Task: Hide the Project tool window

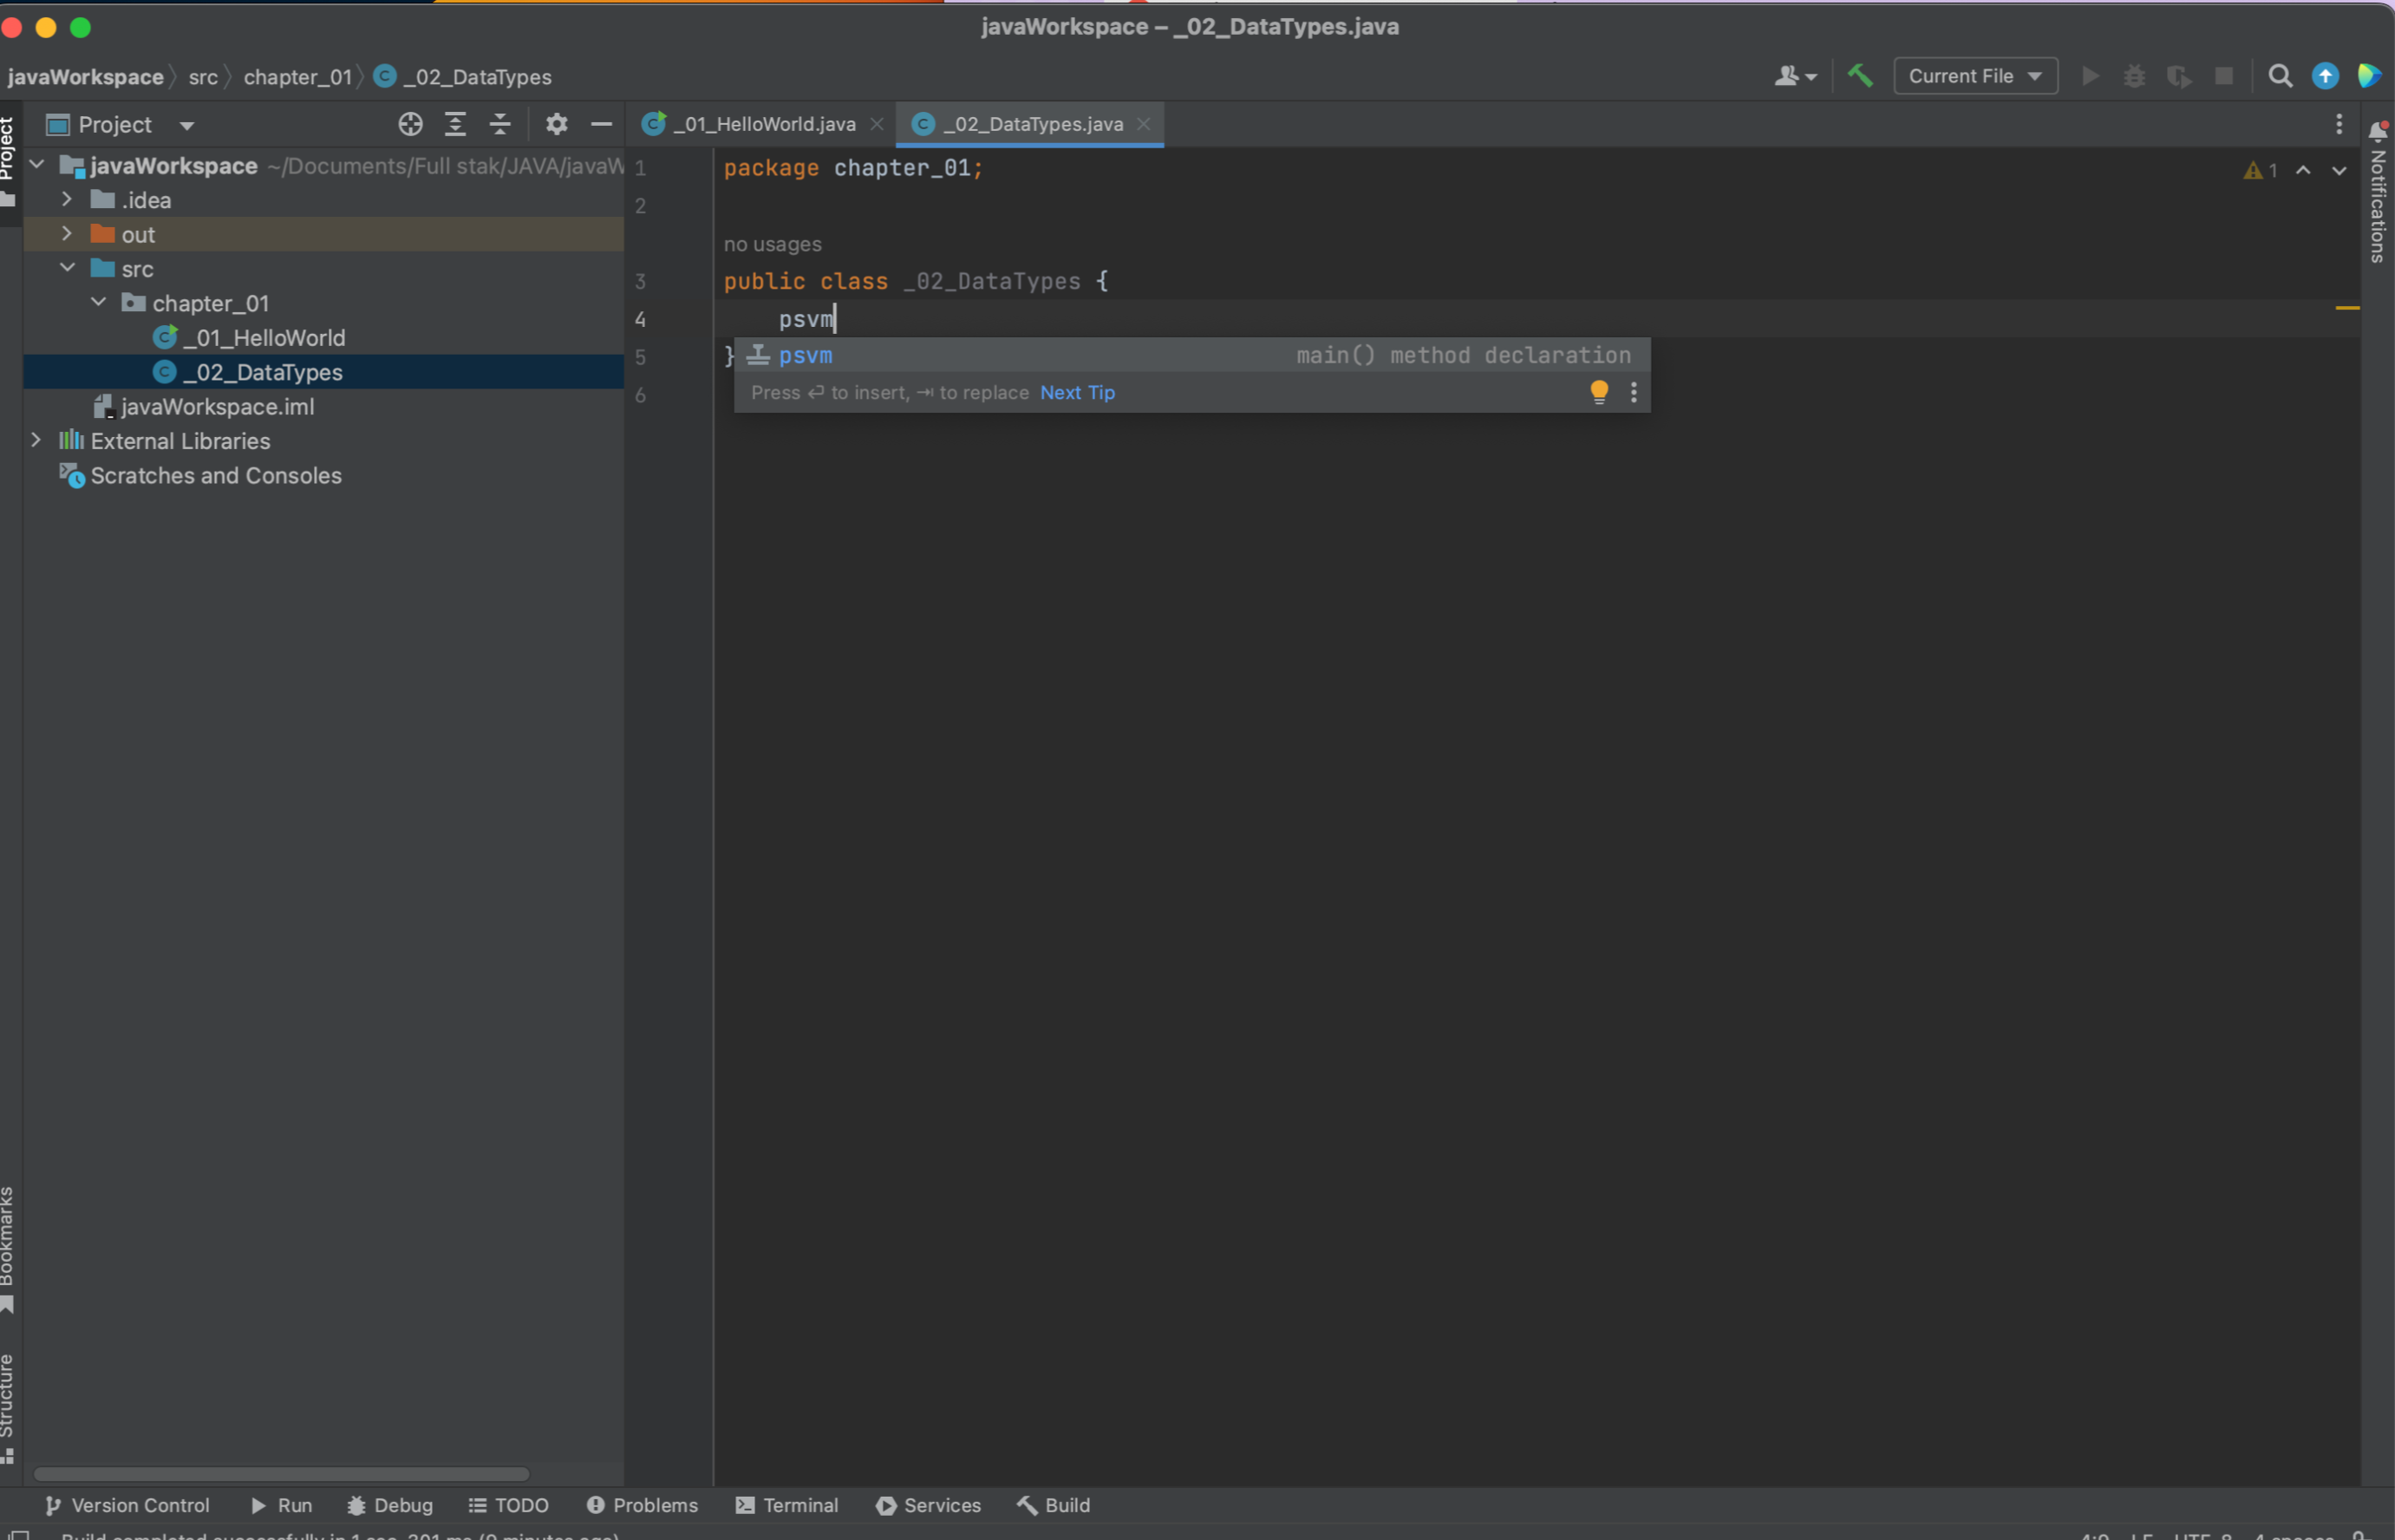Action: coord(601,124)
